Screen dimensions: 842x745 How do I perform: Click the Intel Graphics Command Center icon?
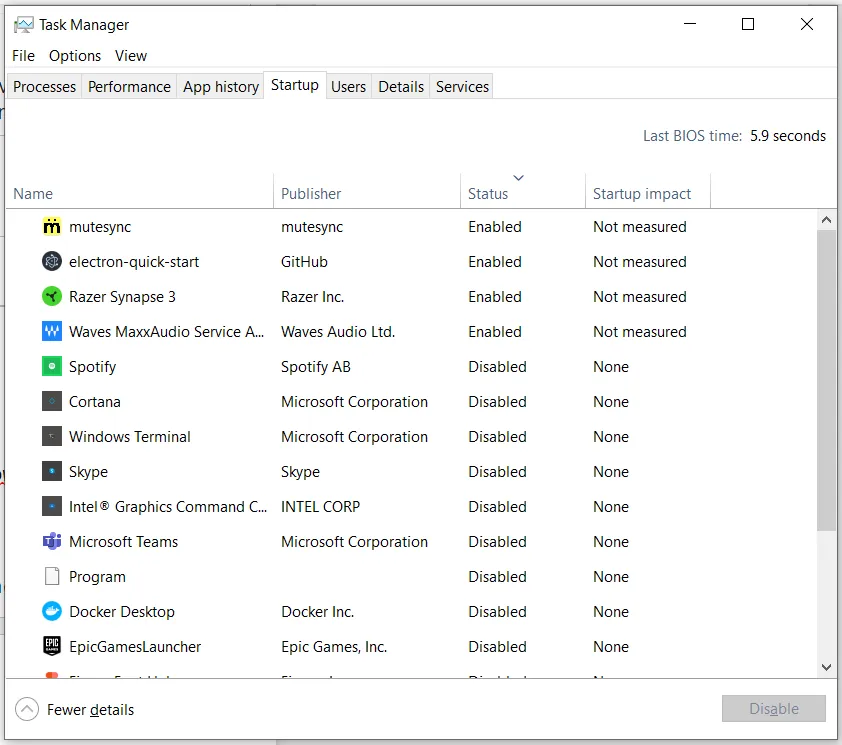52,506
